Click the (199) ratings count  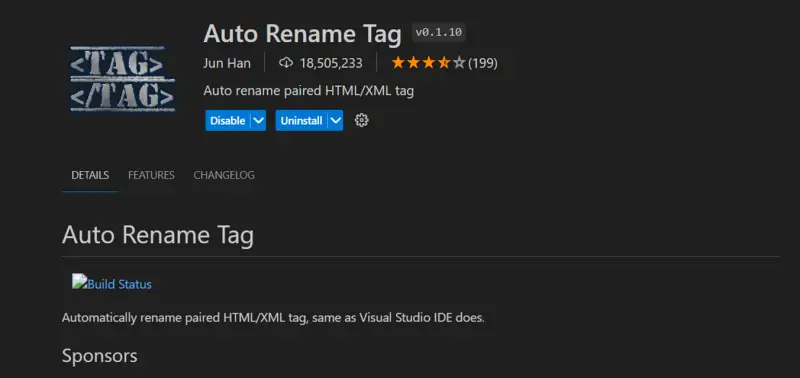click(483, 63)
